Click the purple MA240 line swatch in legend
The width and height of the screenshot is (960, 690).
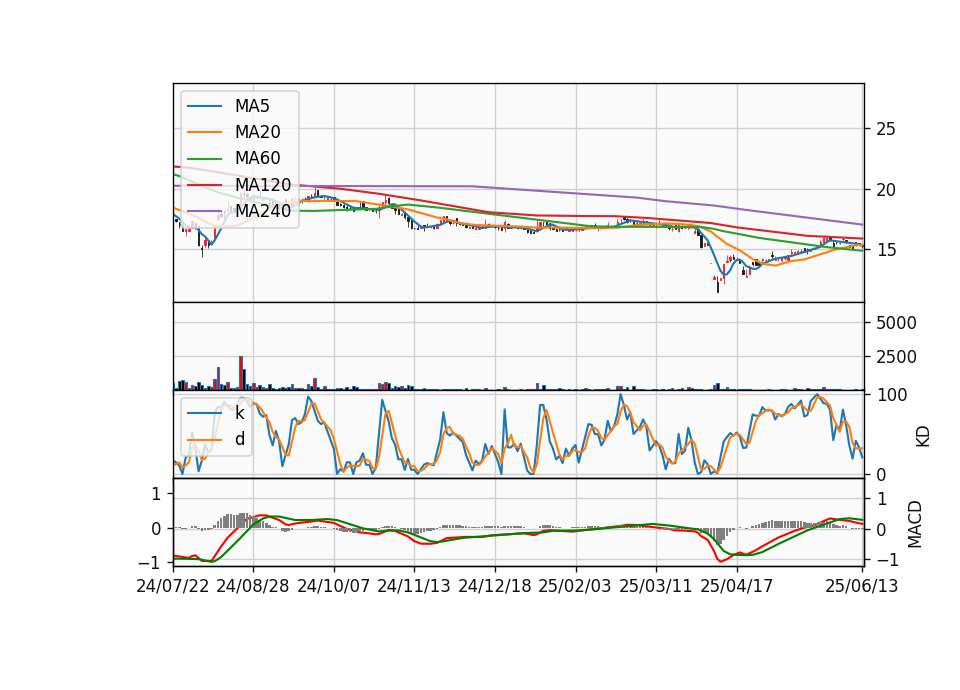point(204,211)
